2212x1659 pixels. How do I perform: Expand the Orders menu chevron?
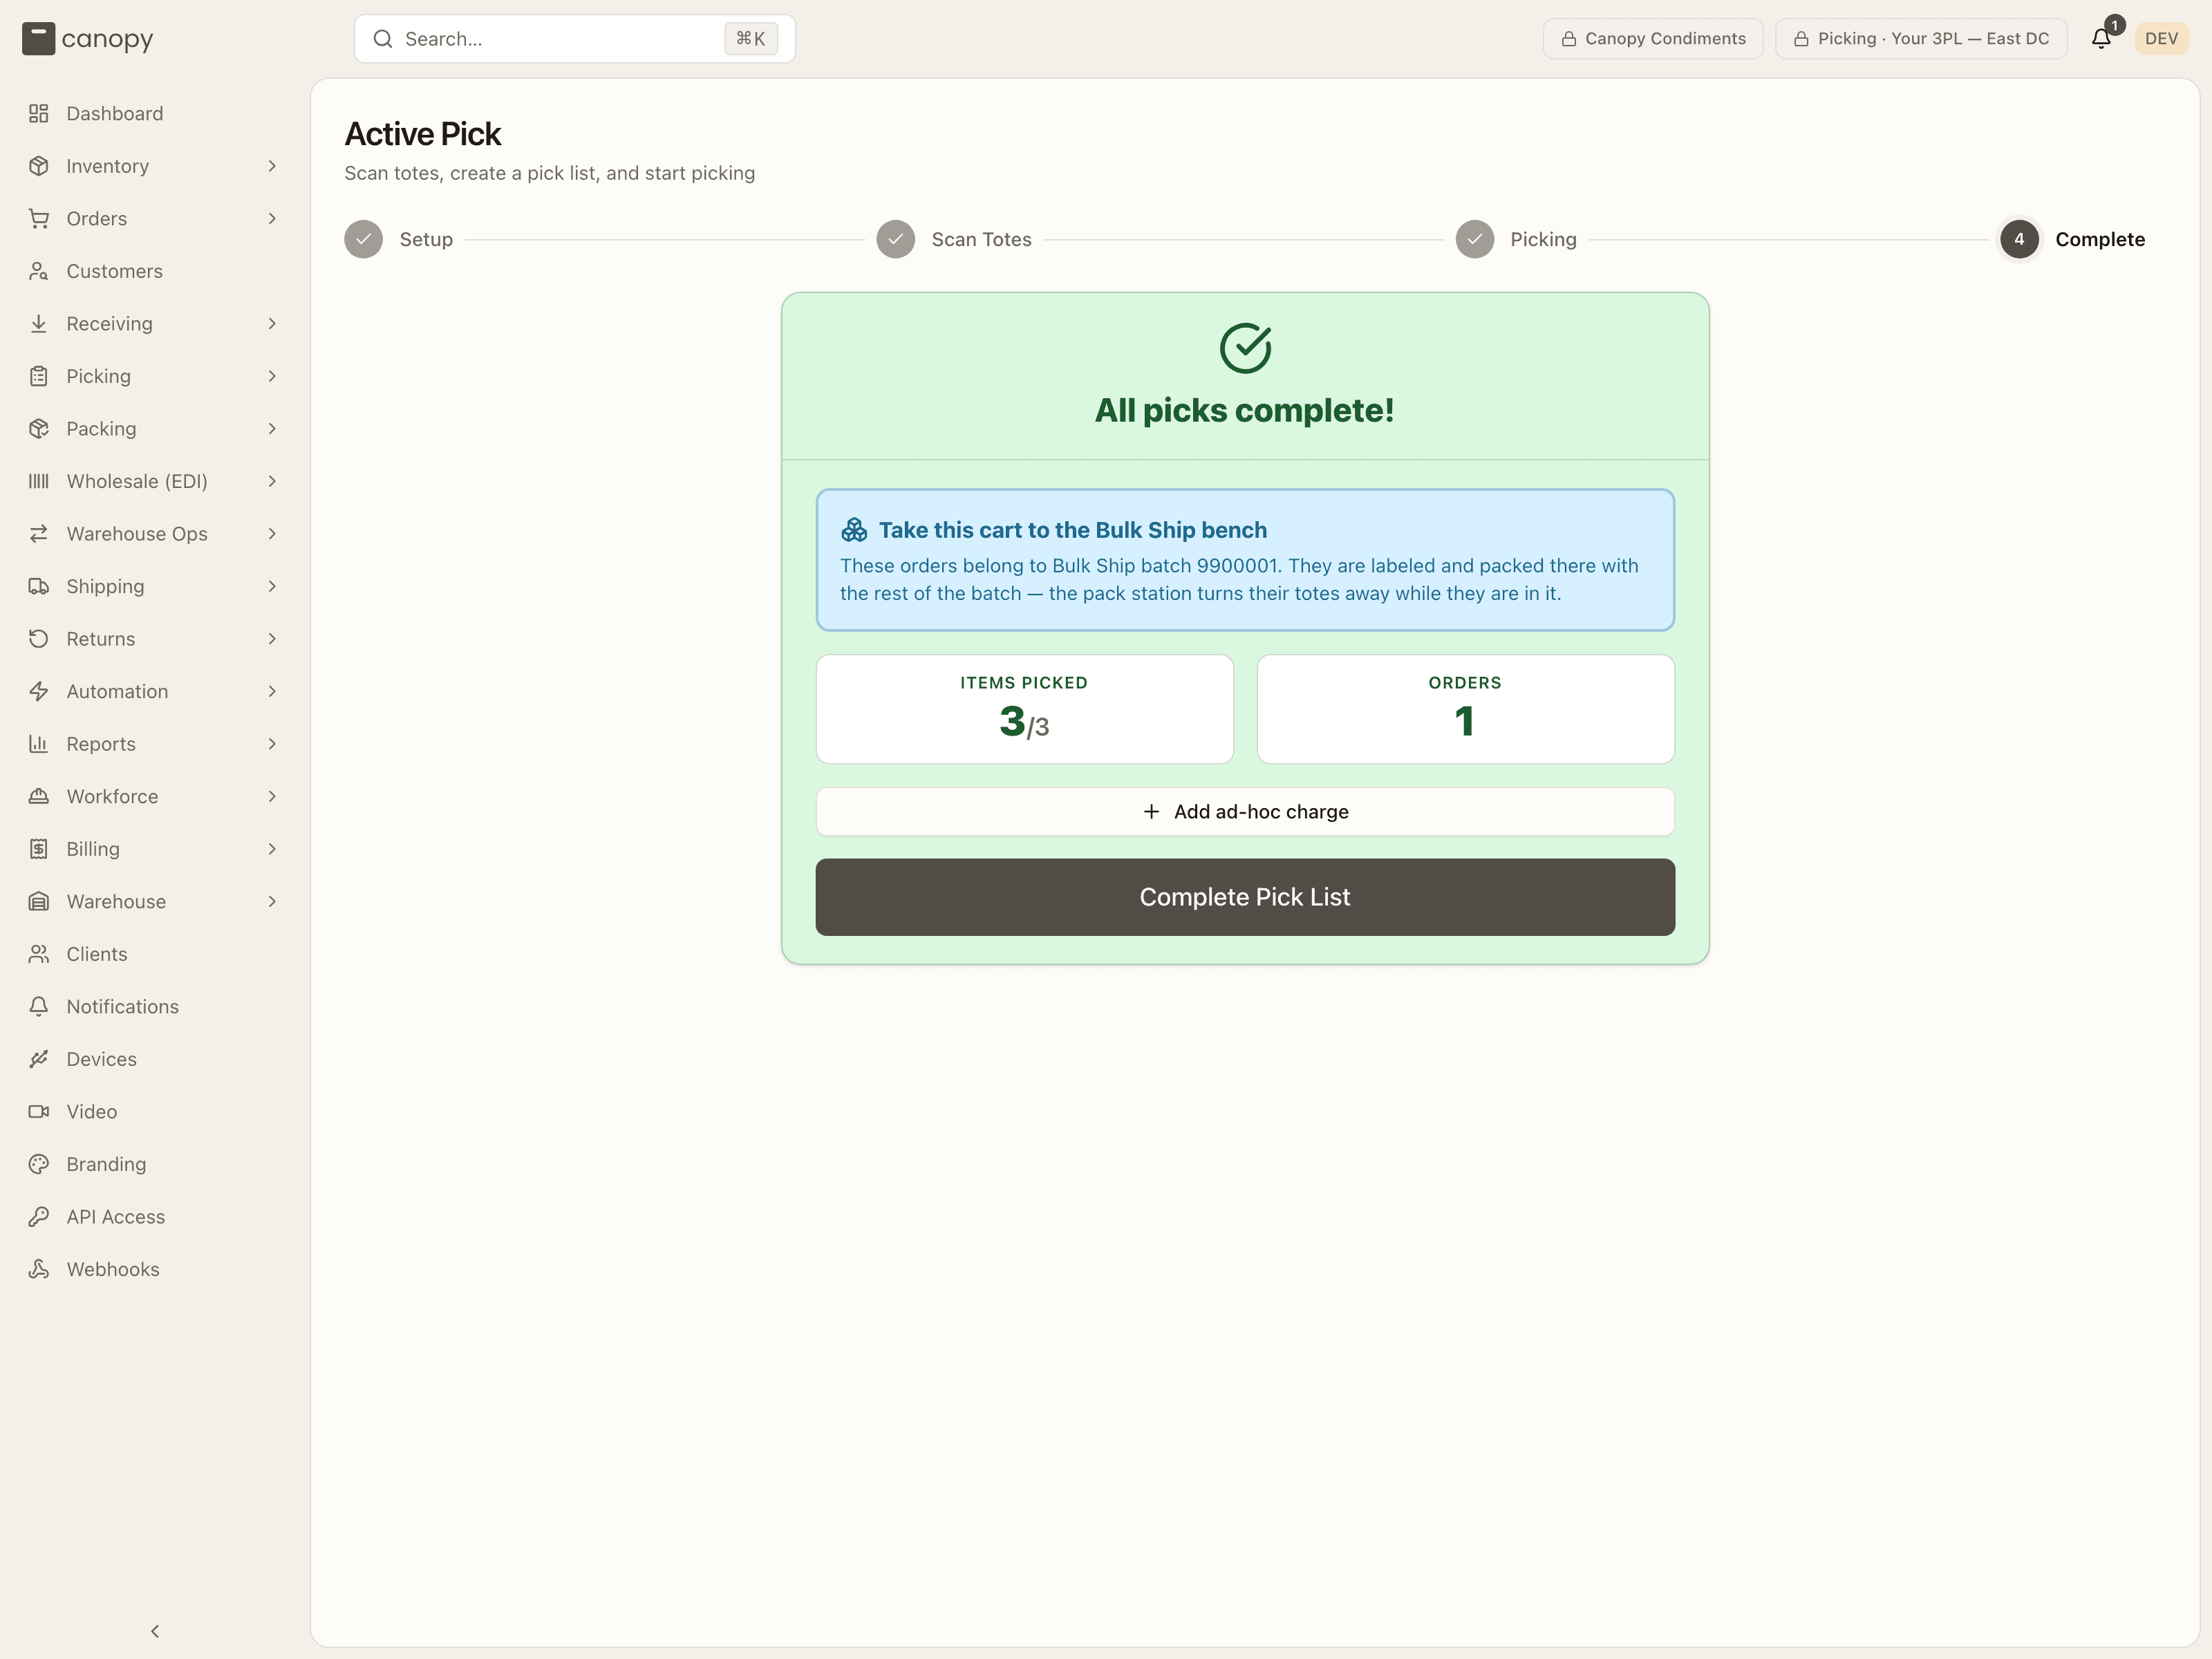point(272,218)
